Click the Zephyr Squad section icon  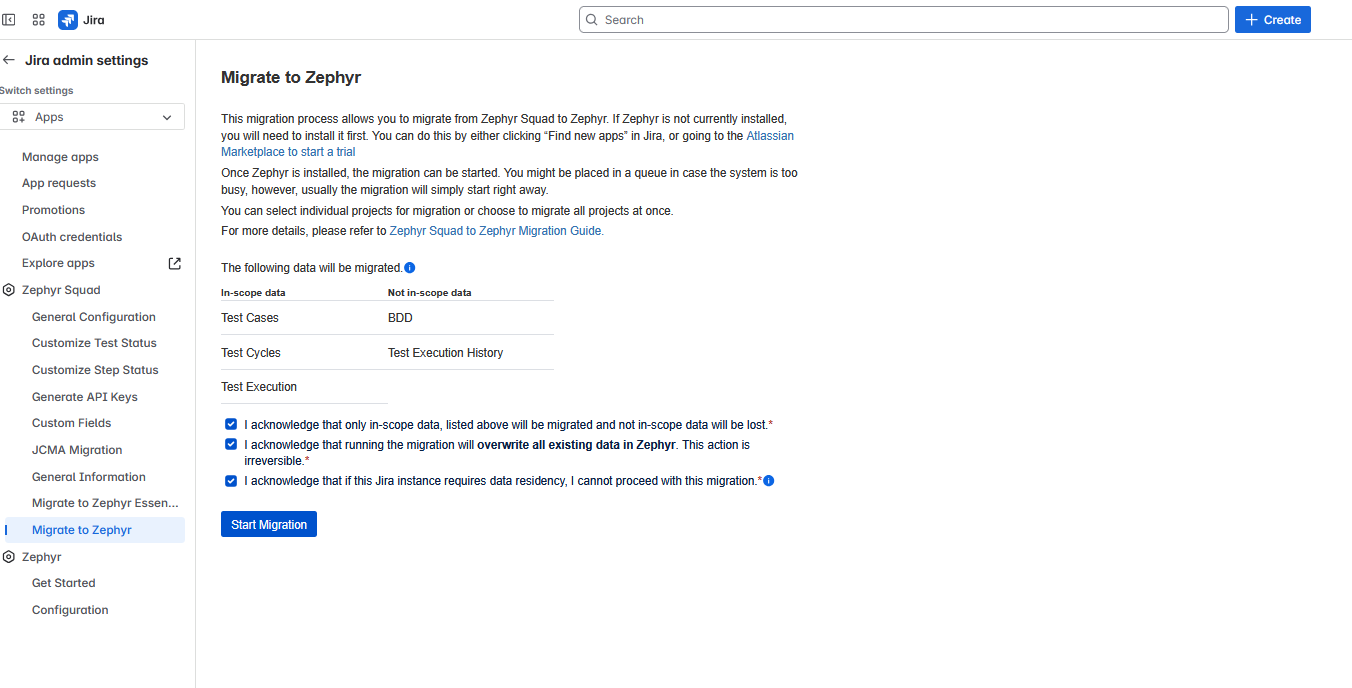click(x=9, y=290)
